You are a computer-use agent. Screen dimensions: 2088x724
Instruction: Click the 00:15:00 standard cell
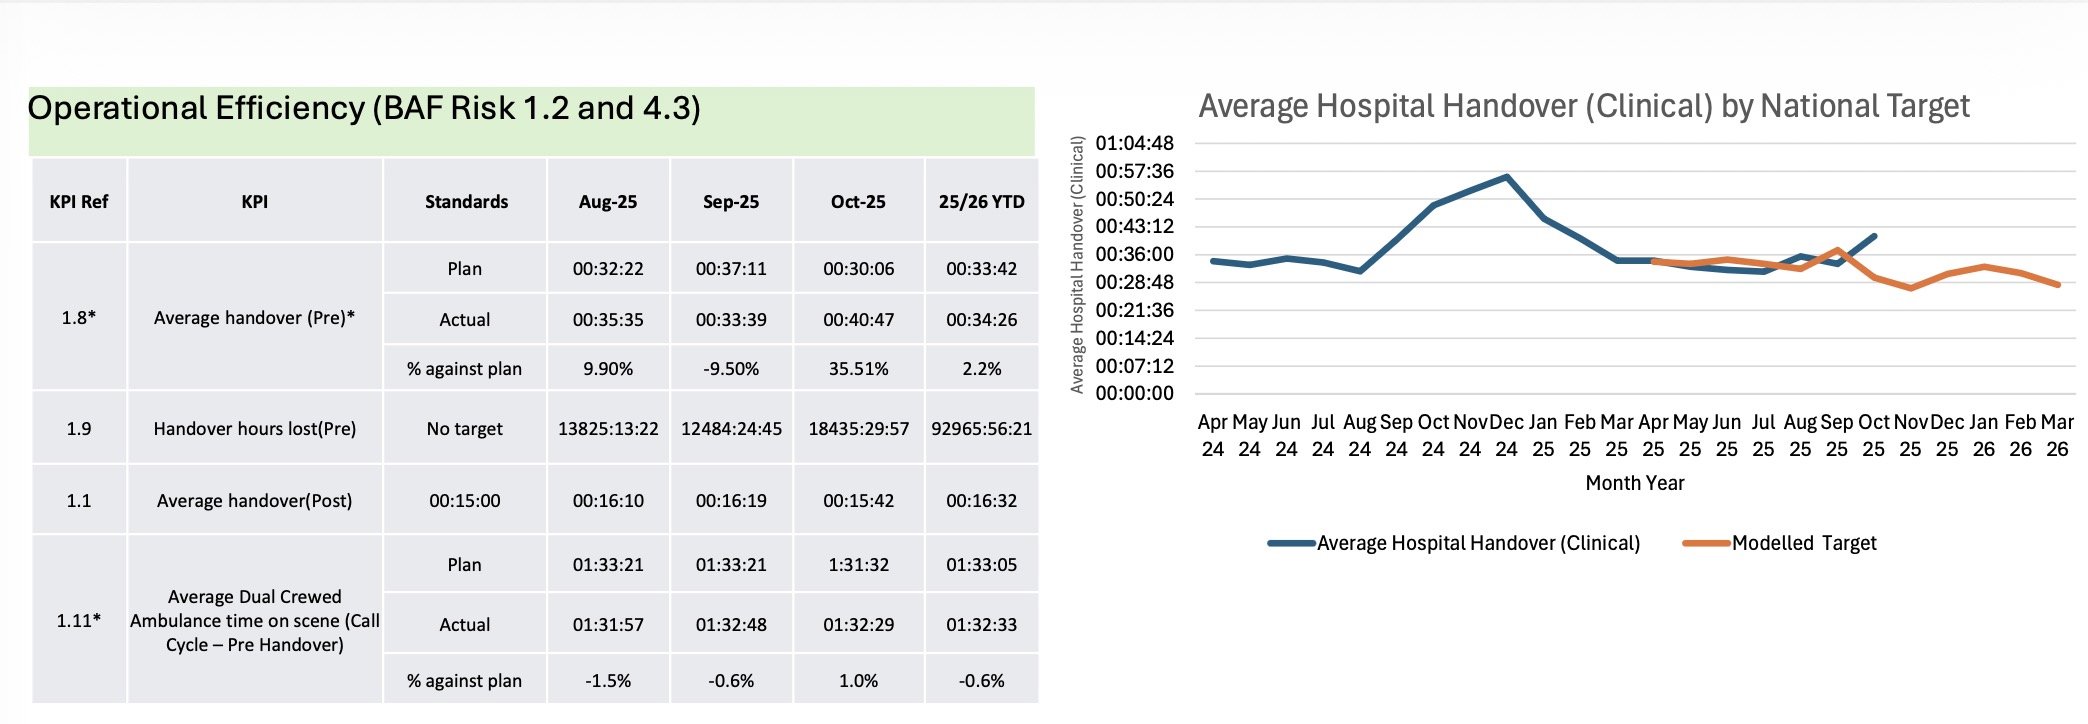(x=465, y=501)
